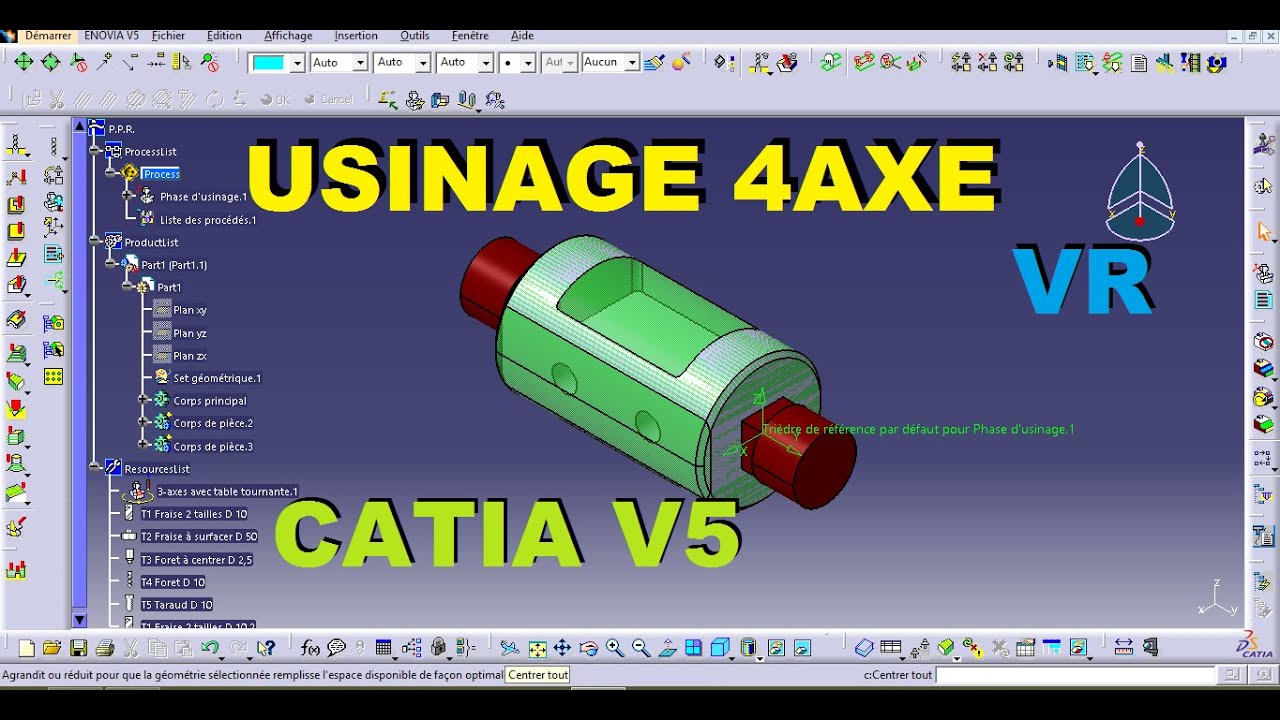The image size is (1280, 720).
Task: Select the Process tree item
Action: 160,174
